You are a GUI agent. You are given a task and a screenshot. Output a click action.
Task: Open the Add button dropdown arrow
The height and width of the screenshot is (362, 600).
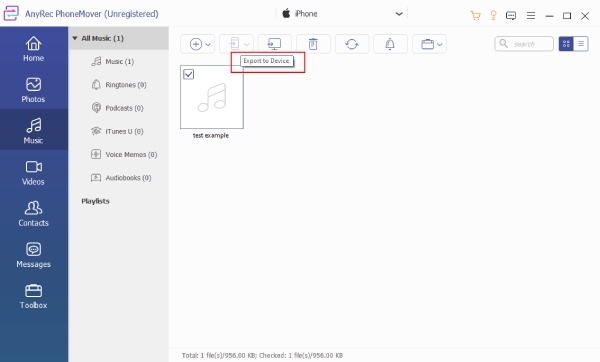tap(208, 44)
